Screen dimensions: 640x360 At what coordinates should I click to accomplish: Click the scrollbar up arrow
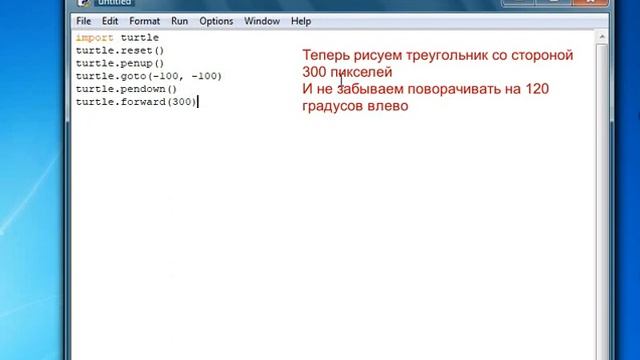[602, 37]
